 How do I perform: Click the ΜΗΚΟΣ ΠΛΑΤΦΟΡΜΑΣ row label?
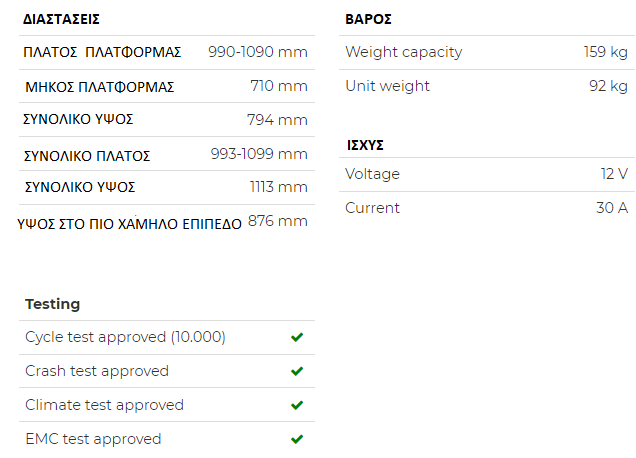(100, 87)
